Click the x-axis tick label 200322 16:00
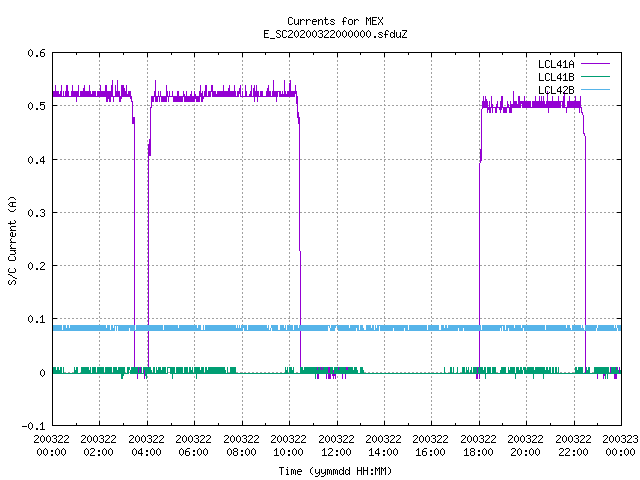 pos(431,446)
